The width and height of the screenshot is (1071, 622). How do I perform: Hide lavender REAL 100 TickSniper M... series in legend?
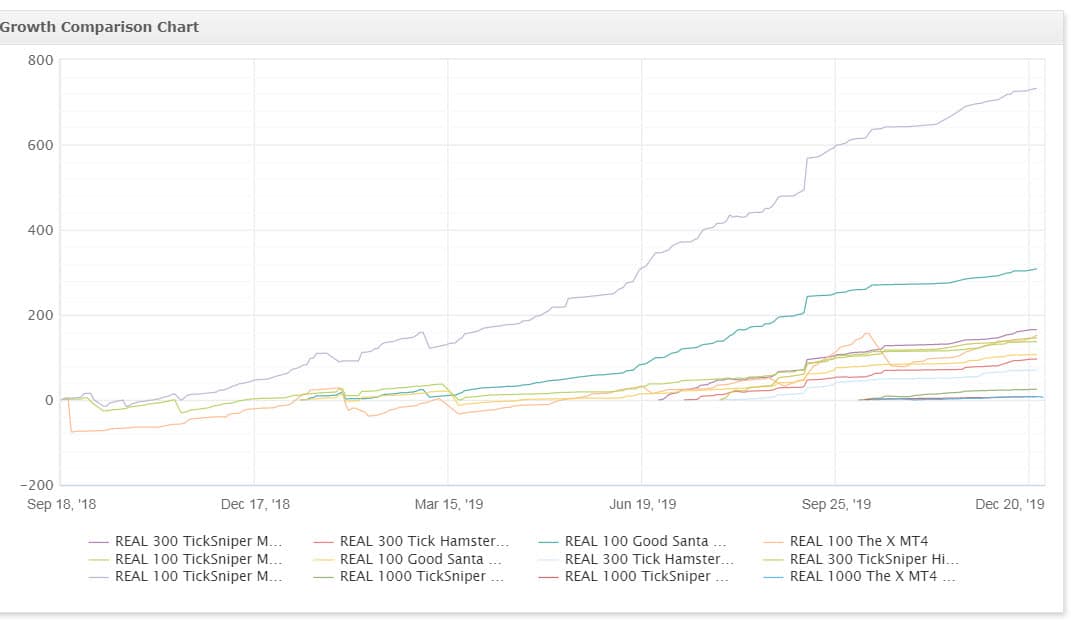point(198,576)
